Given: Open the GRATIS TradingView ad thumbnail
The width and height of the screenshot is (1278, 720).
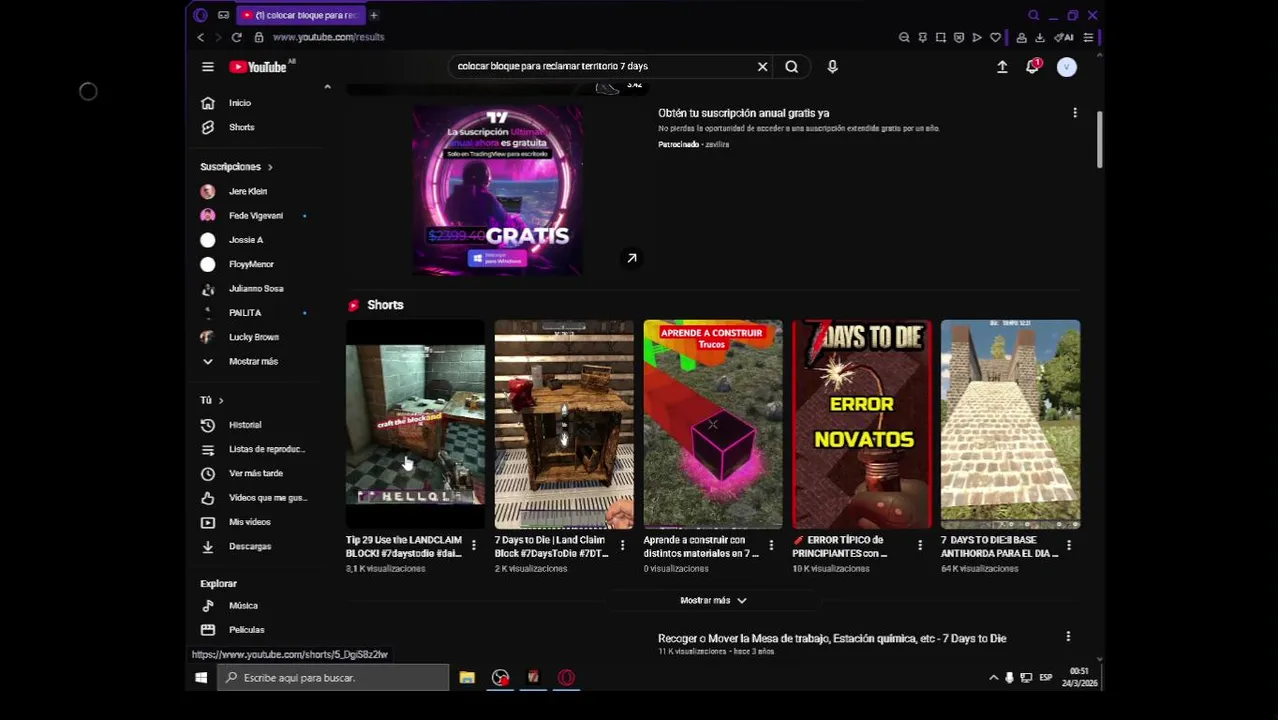Looking at the screenshot, I should pyautogui.click(x=497, y=189).
